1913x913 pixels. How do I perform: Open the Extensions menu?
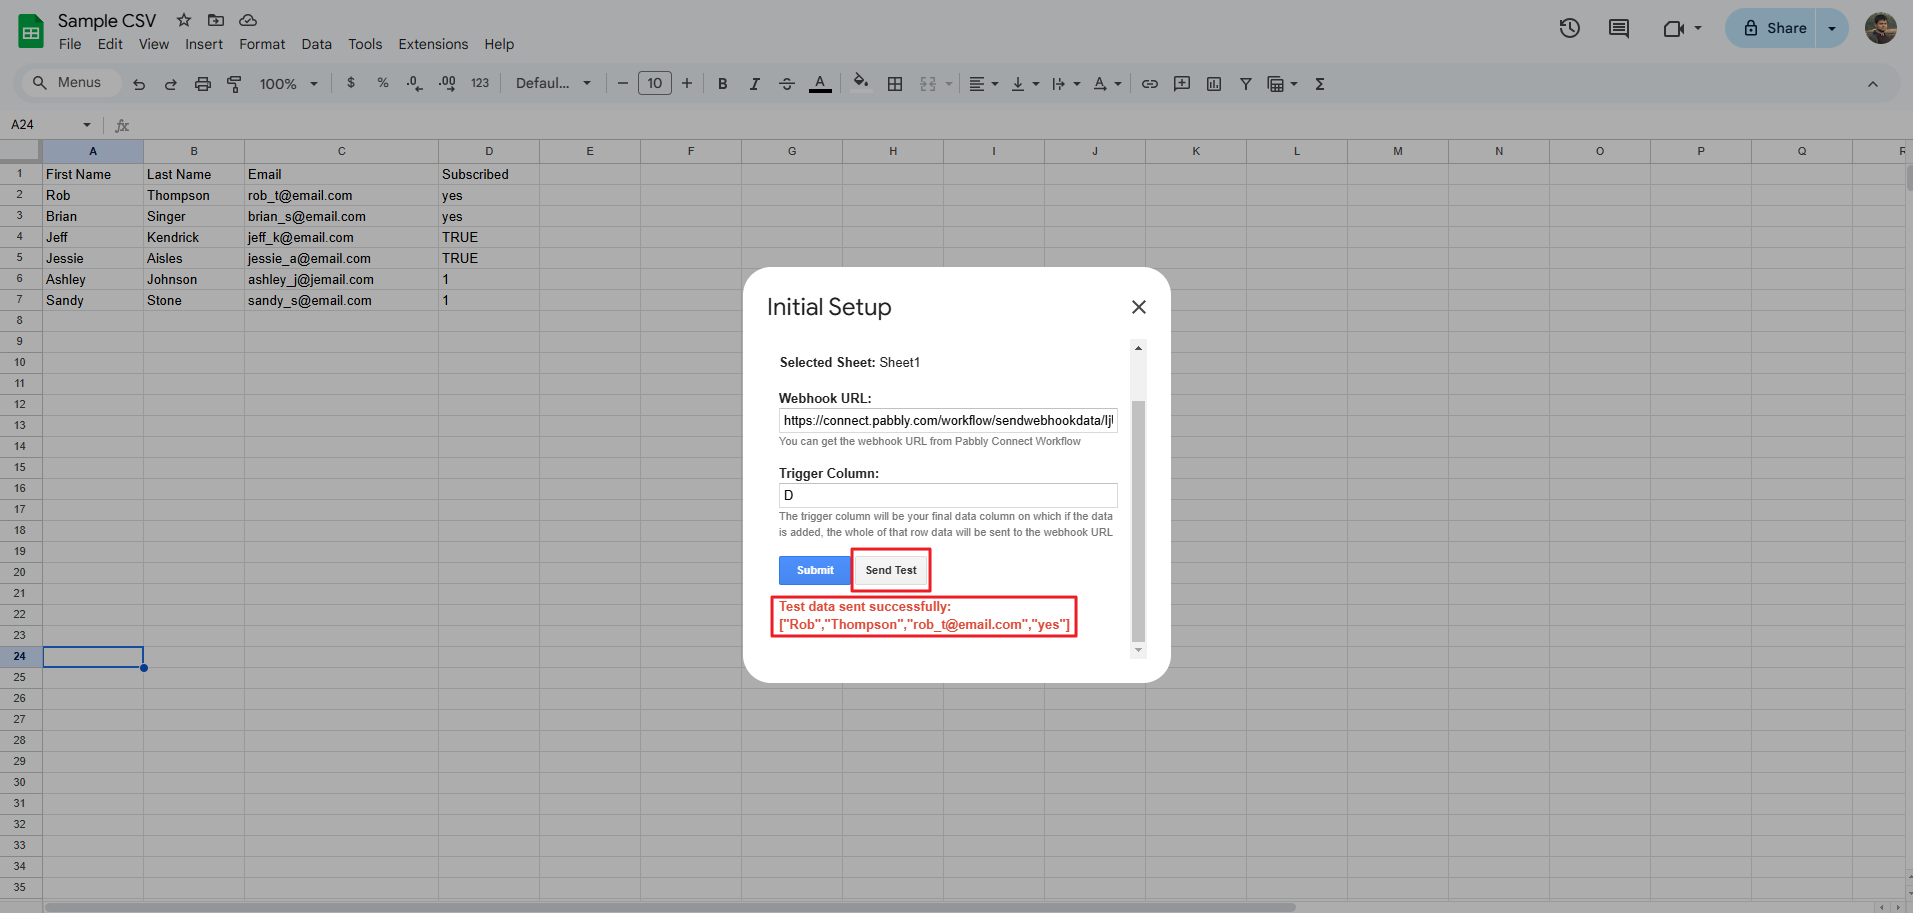click(x=433, y=44)
